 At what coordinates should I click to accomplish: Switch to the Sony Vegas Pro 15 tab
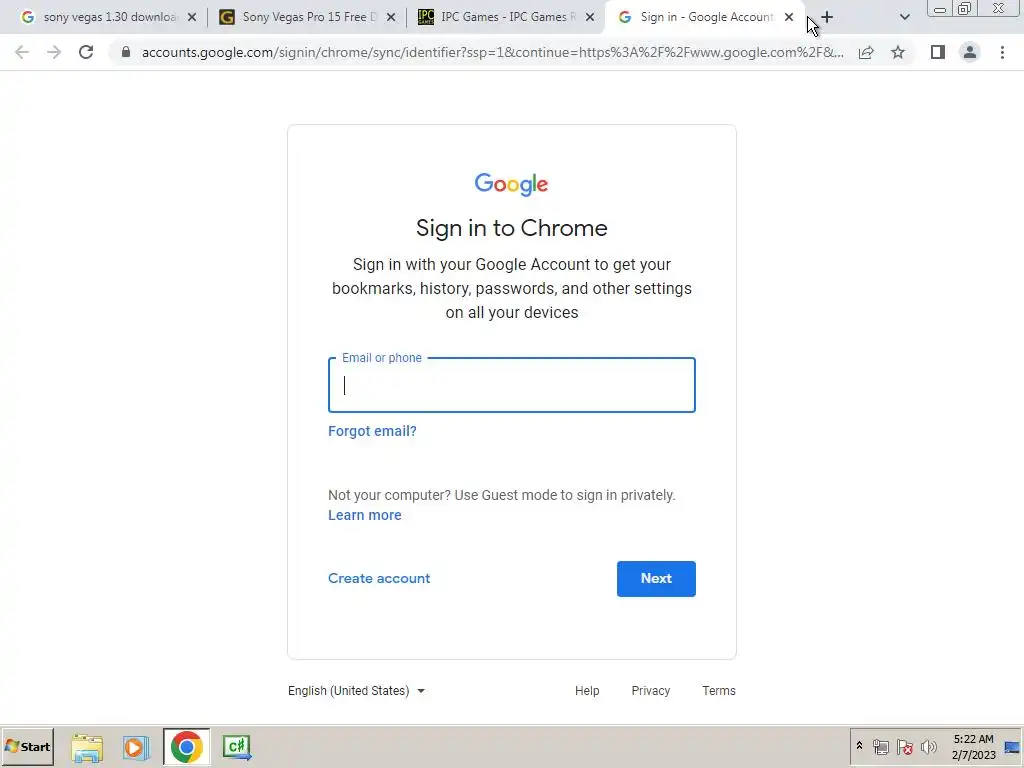click(306, 17)
